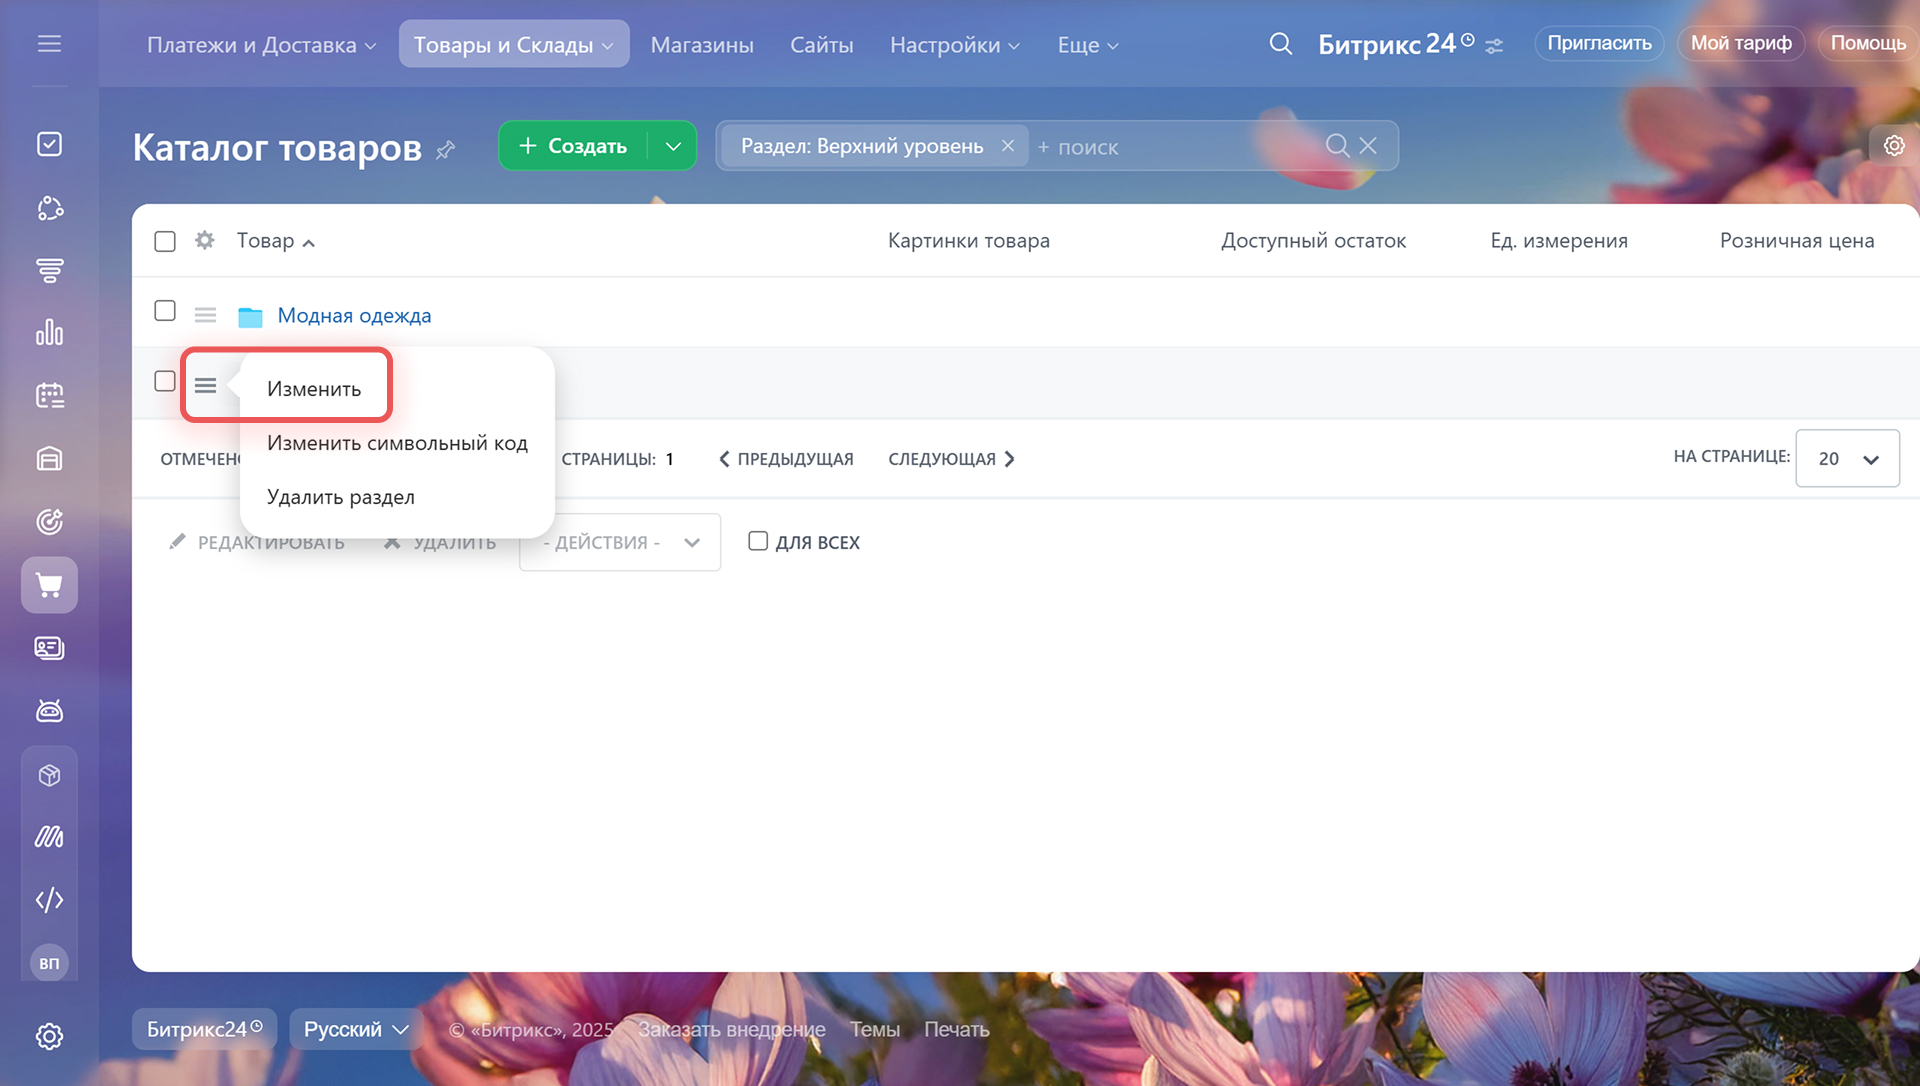
Task: Open the warehouse storage sidebar icon
Action: point(49,459)
